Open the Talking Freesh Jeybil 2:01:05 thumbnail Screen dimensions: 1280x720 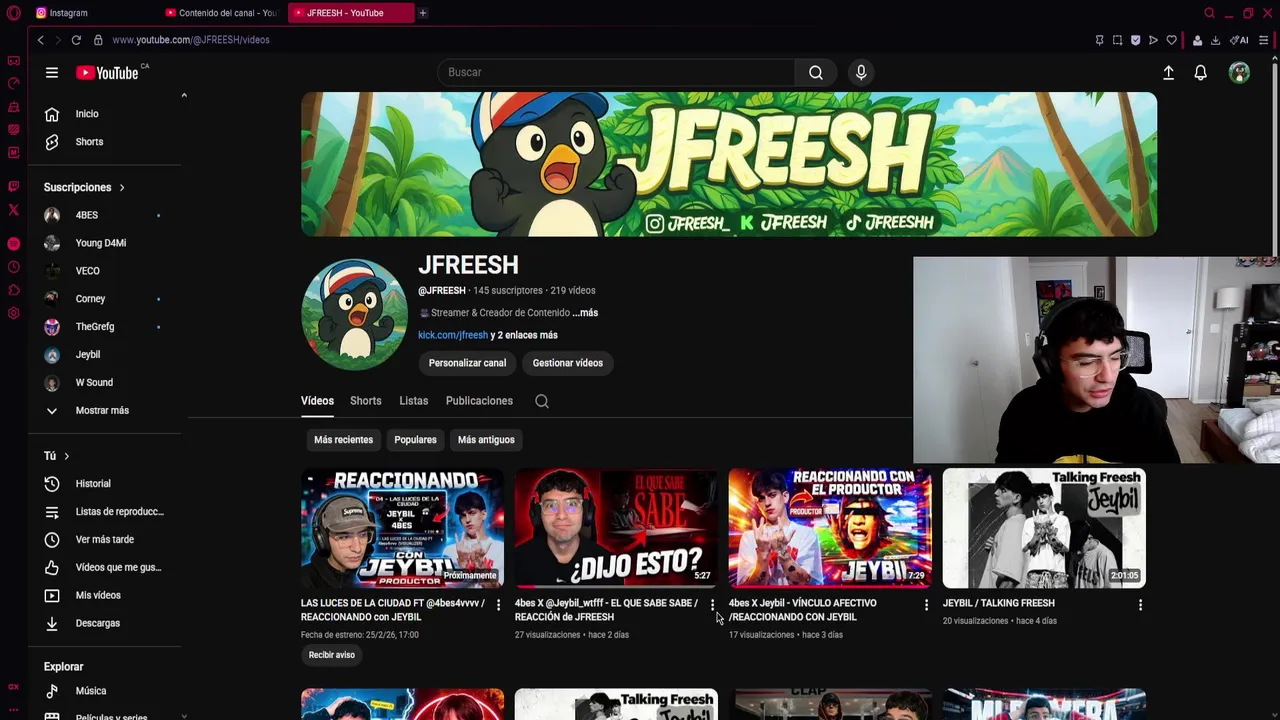(1044, 528)
